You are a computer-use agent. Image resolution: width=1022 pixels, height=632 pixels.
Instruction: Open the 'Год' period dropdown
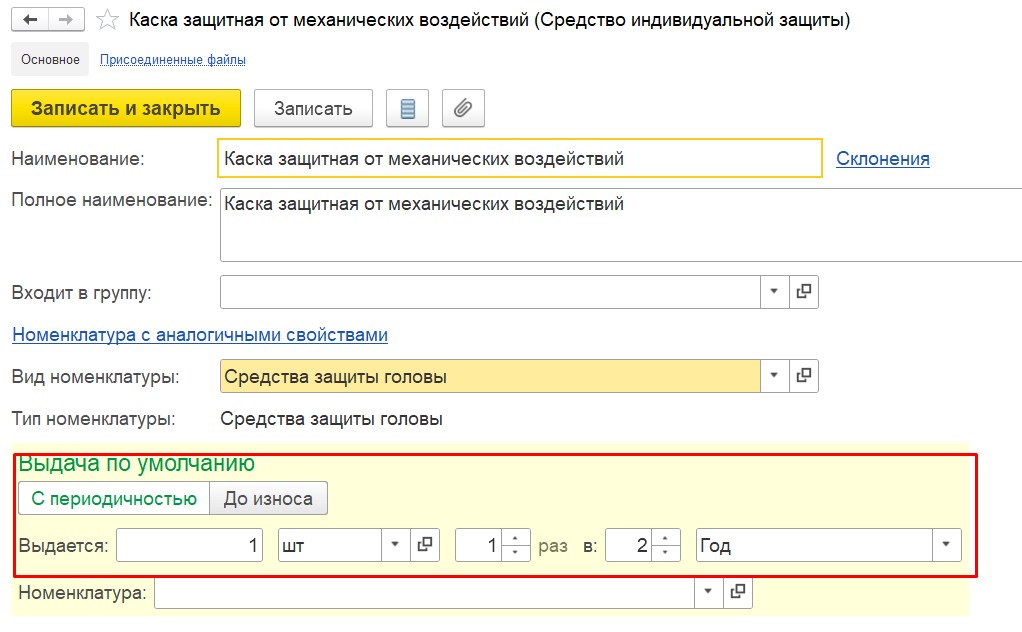(946, 545)
